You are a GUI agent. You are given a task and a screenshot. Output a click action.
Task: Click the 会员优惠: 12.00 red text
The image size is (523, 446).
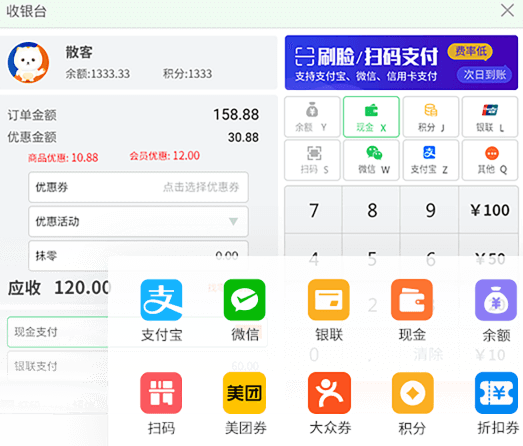[x=165, y=156]
